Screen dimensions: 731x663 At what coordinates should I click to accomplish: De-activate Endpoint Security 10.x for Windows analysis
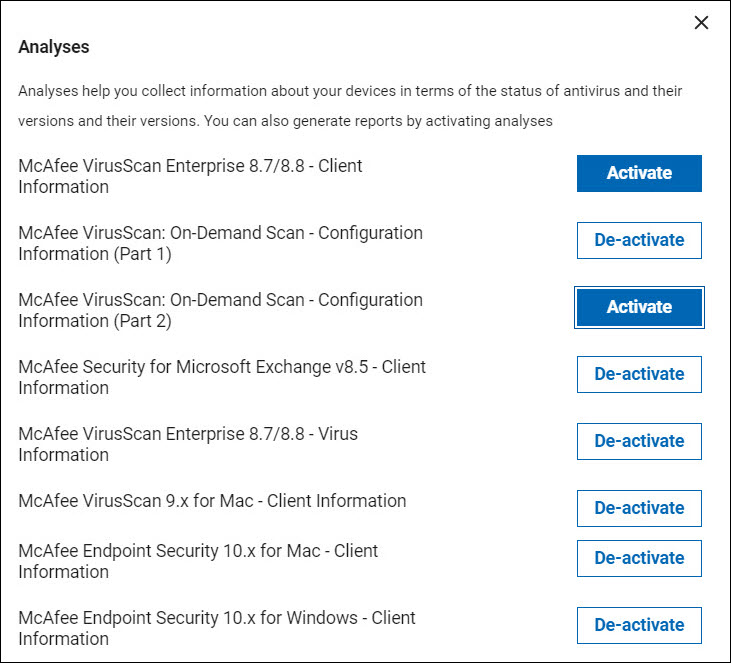click(x=639, y=625)
